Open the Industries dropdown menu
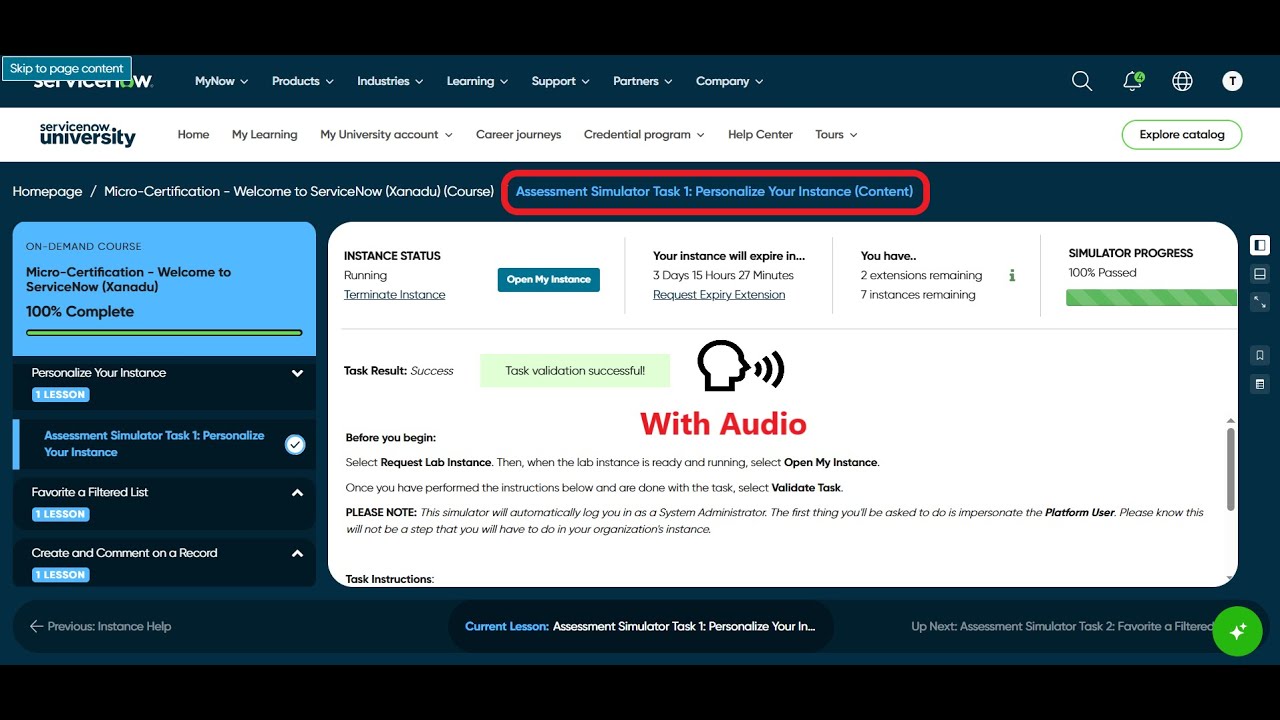This screenshot has width=1280, height=720. (x=390, y=81)
